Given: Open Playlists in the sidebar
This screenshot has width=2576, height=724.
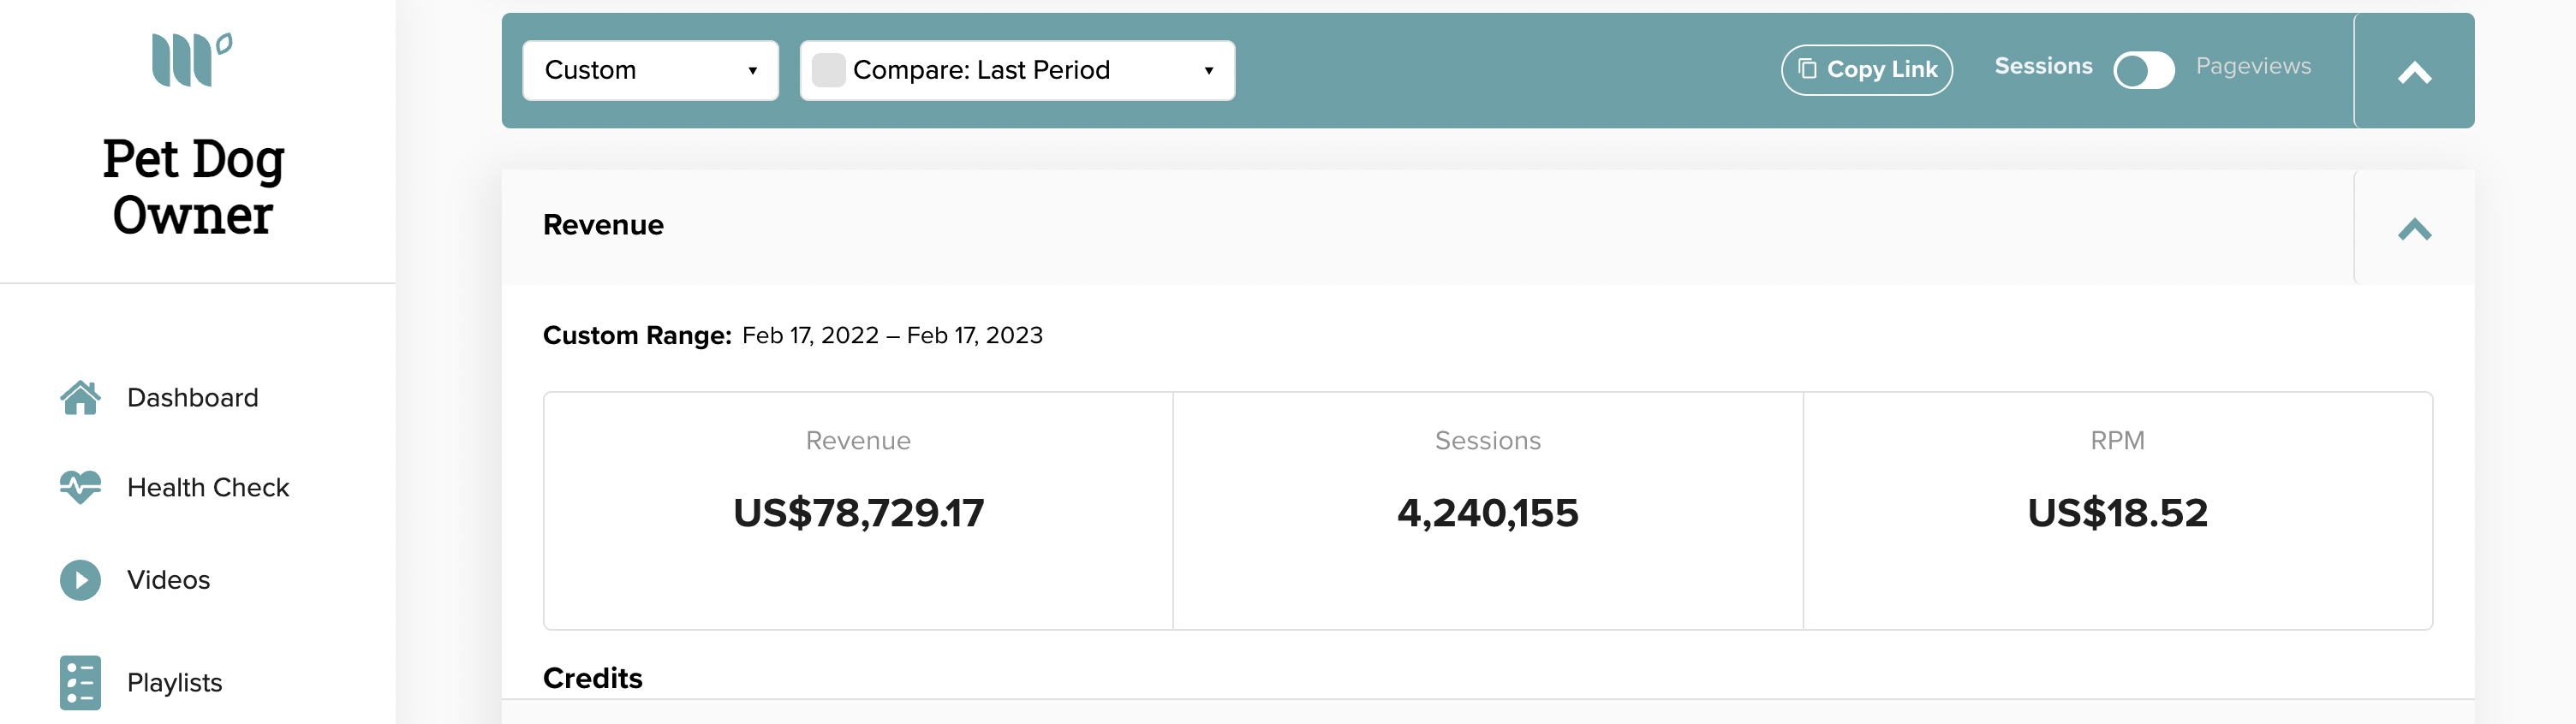Looking at the screenshot, I should coord(174,683).
